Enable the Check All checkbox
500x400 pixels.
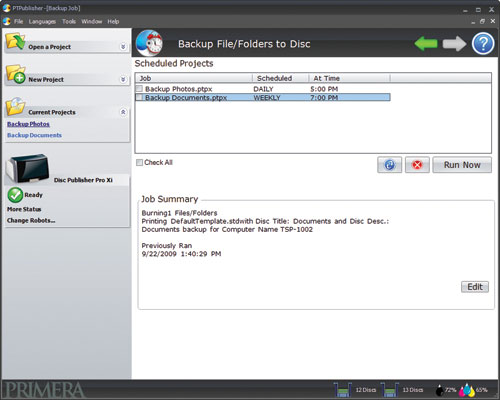pos(139,162)
